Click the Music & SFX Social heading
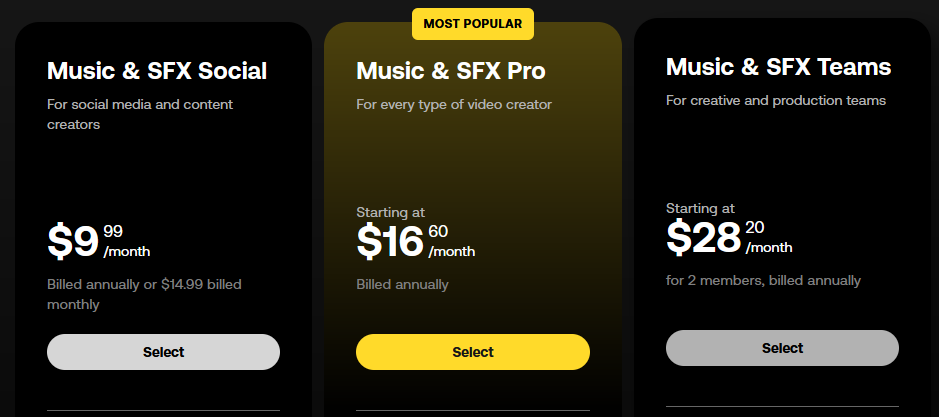The height and width of the screenshot is (417, 939). 157,71
